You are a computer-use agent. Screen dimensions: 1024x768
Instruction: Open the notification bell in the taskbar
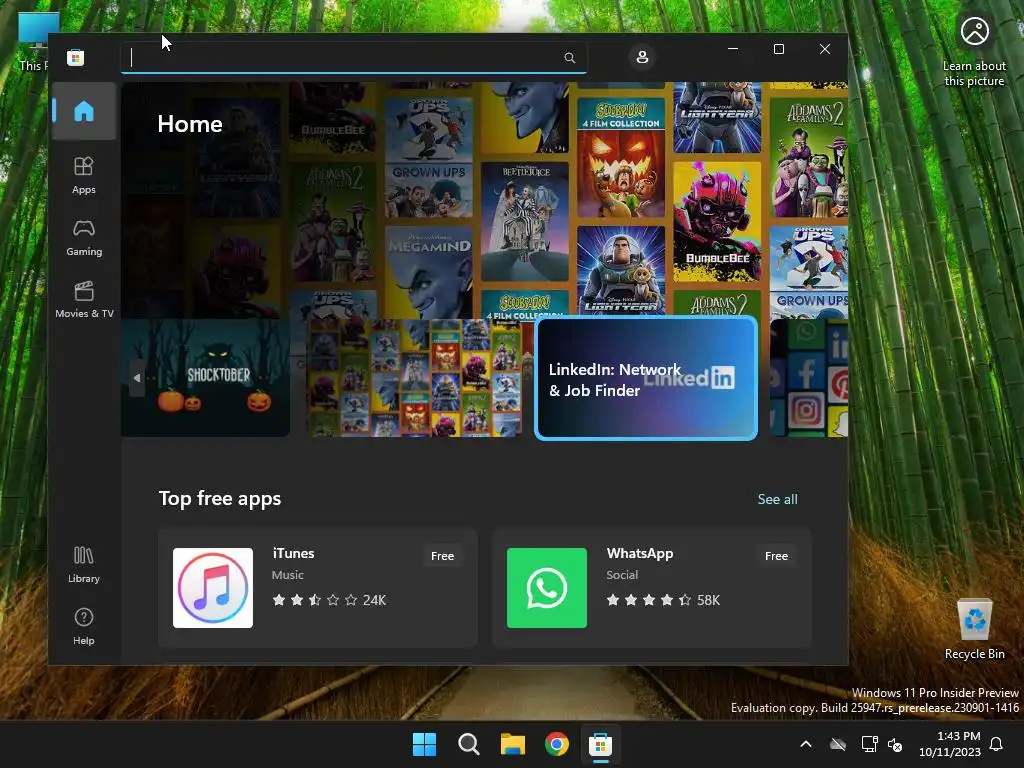[x=997, y=744]
